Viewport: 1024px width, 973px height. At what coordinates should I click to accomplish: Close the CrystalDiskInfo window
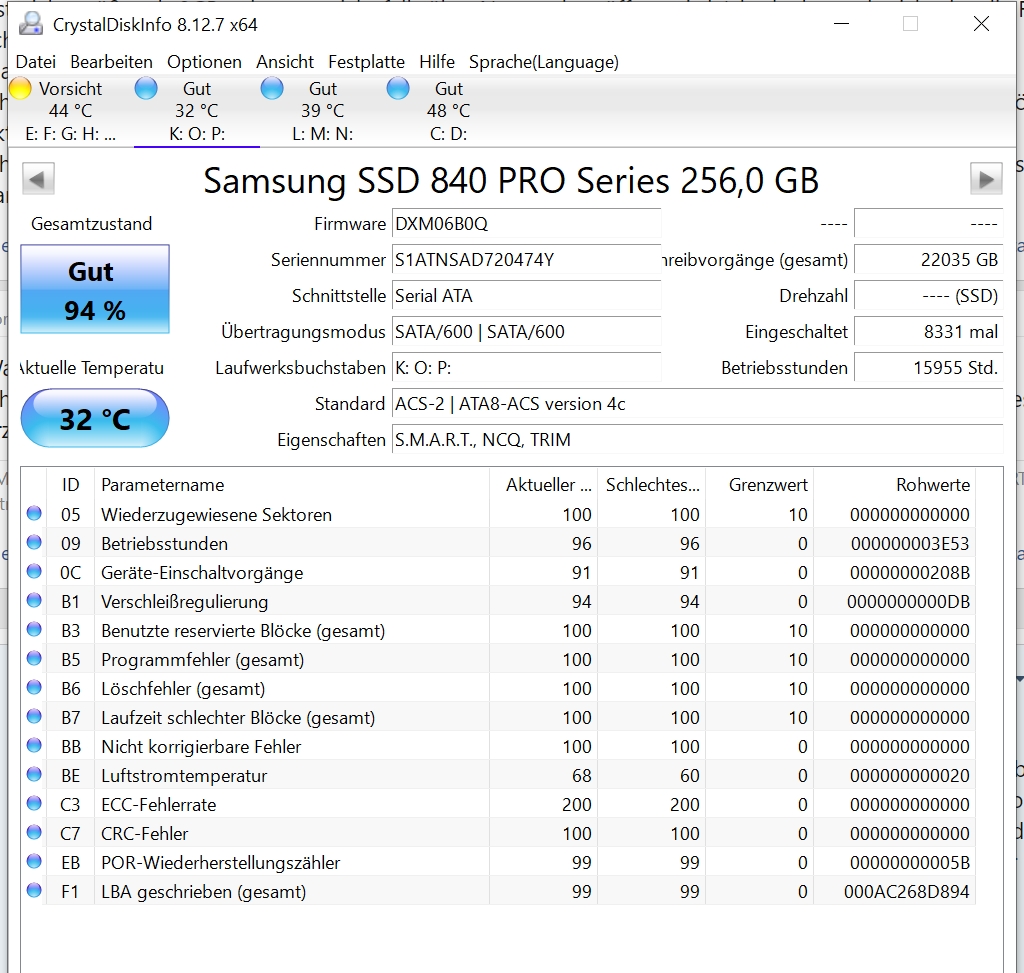click(981, 24)
